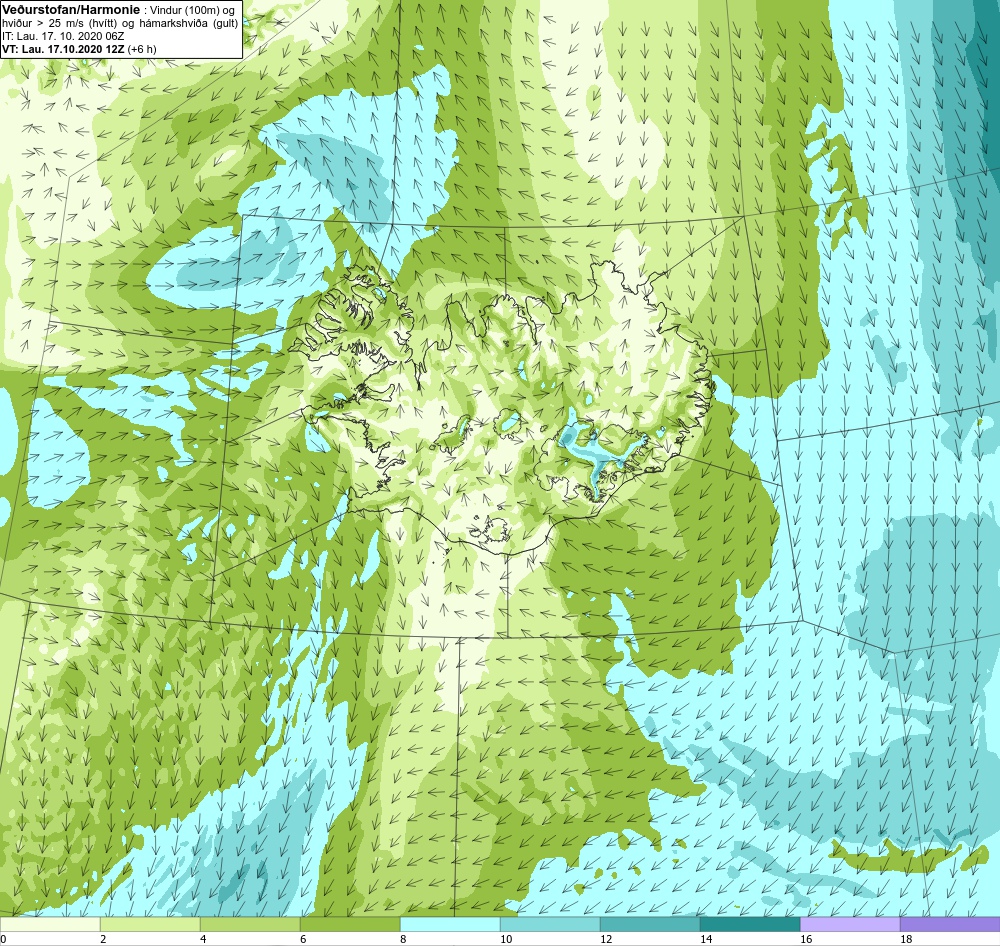Click the 0–2 m/s pale yellow legend swatch
Image resolution: width=1000 pixels, height=946 pixels.
point(50,924)
